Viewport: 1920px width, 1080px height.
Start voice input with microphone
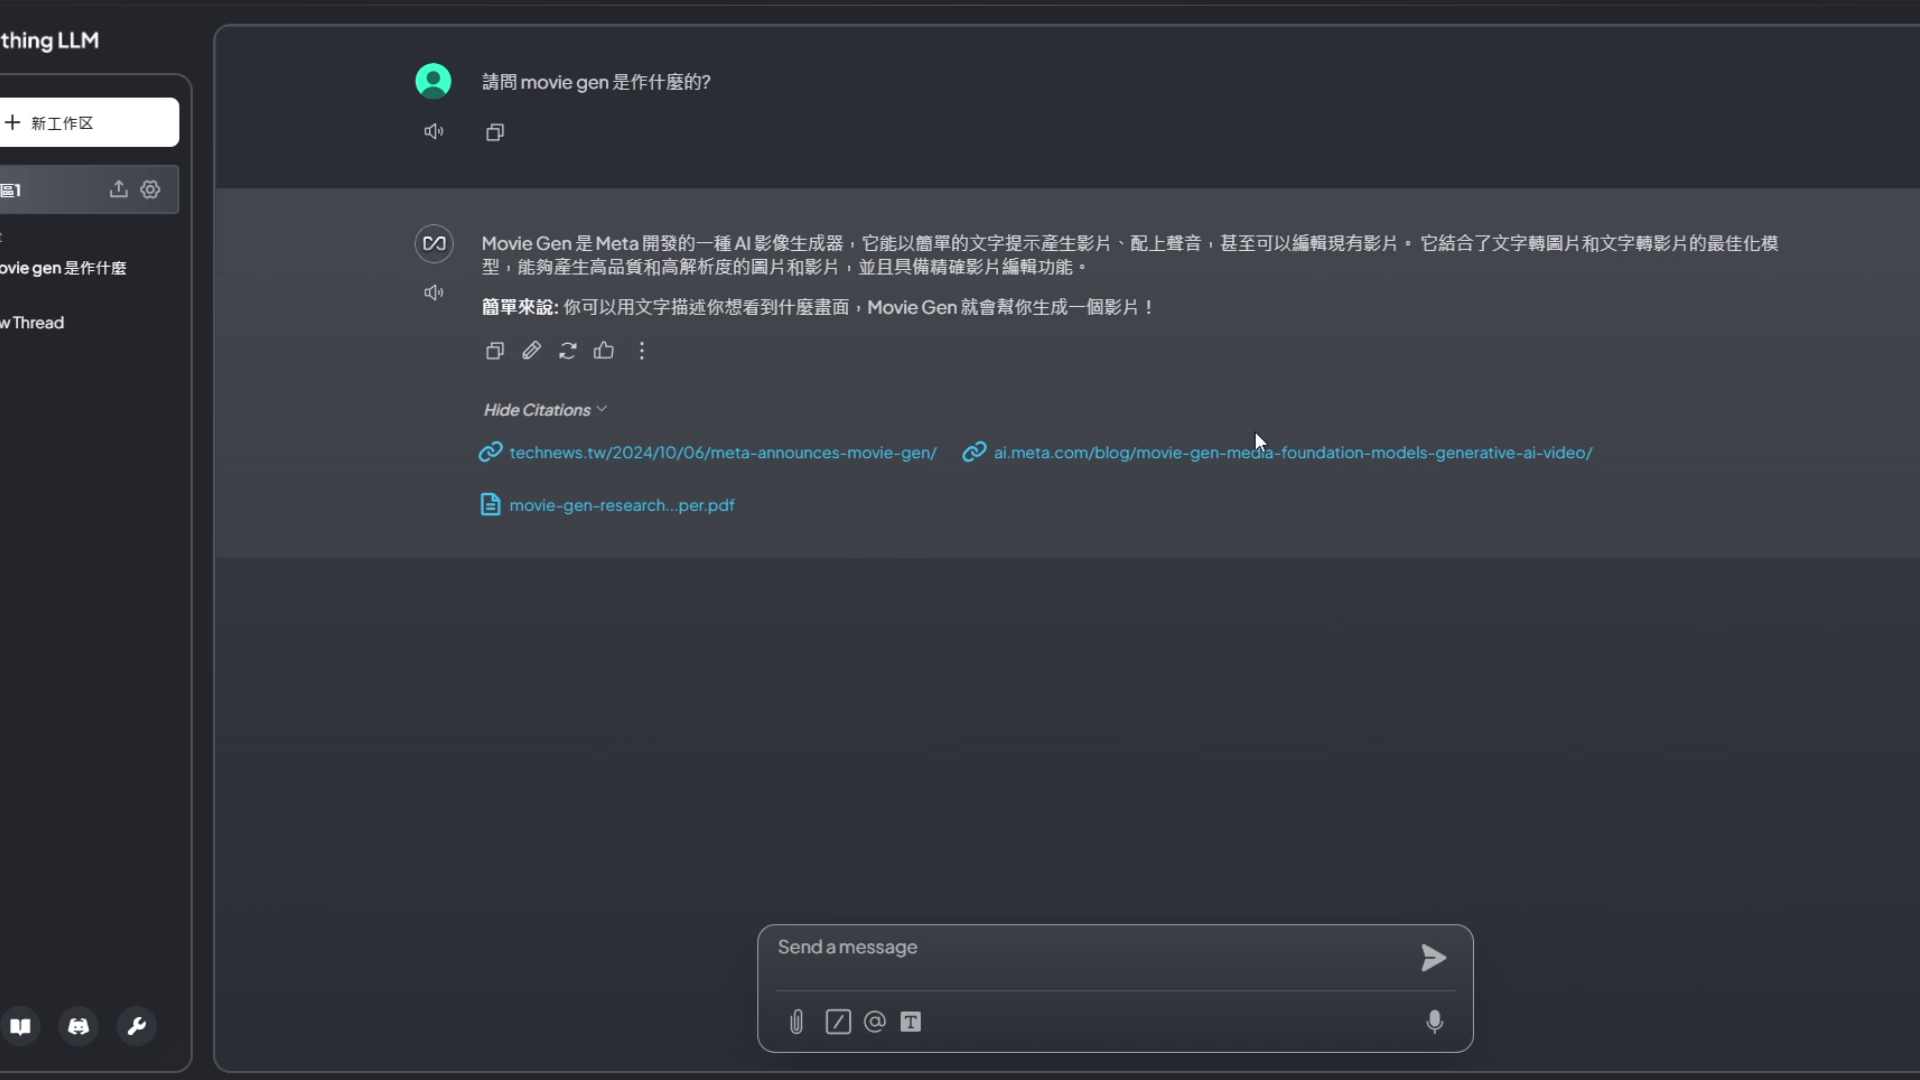click(x=1435, y=1022)
